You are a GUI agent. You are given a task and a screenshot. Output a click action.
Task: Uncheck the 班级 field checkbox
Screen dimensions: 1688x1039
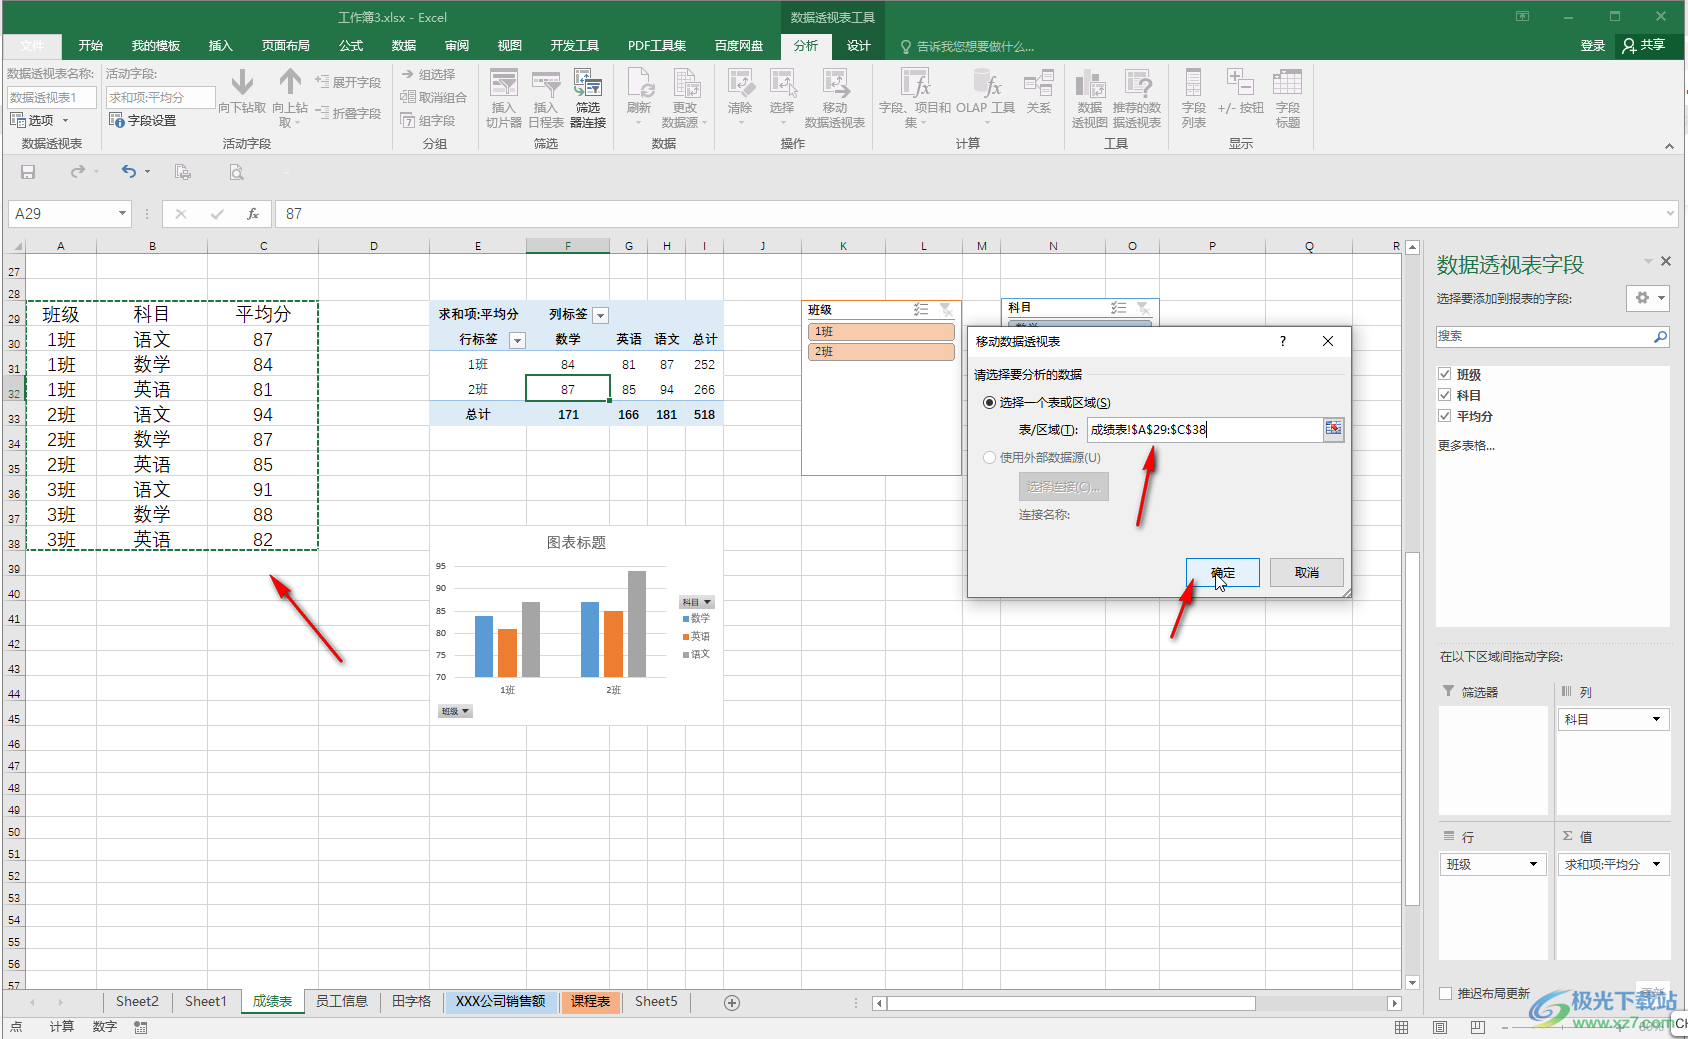(1445, 374)
